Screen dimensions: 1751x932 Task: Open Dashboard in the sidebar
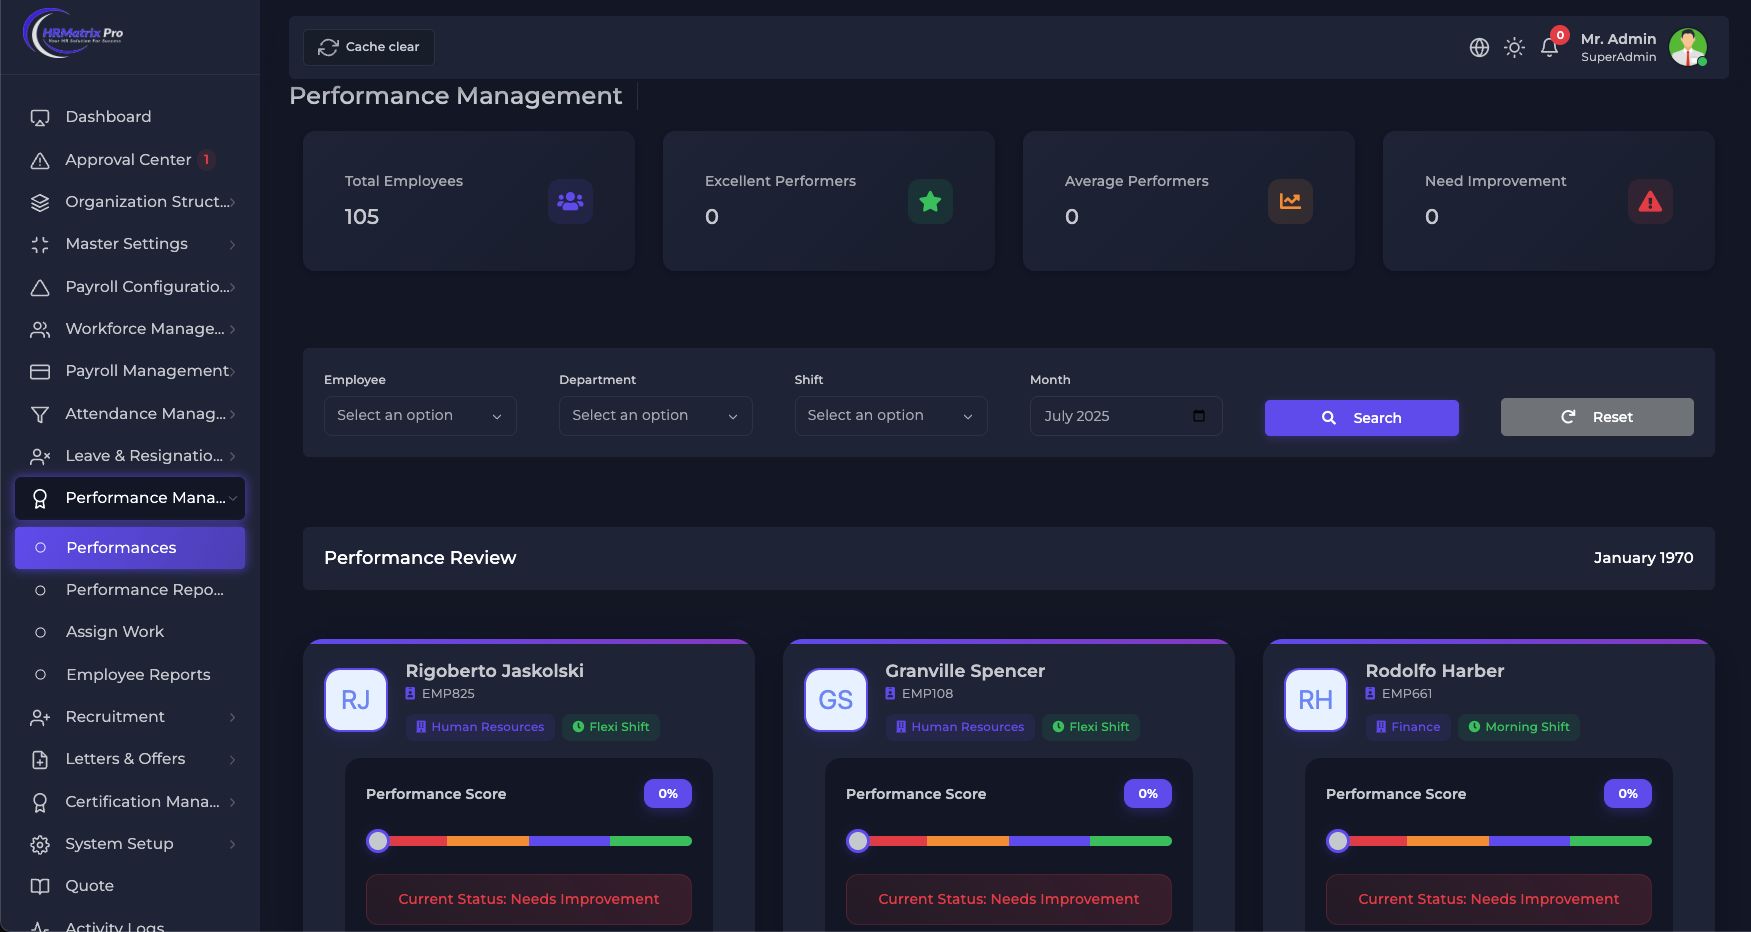108,117
